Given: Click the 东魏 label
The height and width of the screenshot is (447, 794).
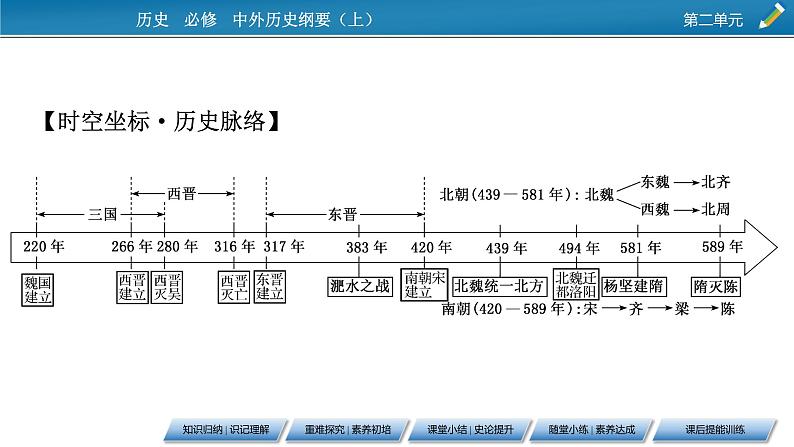Looking at the screenshot, I should click(x=655, y=182).
